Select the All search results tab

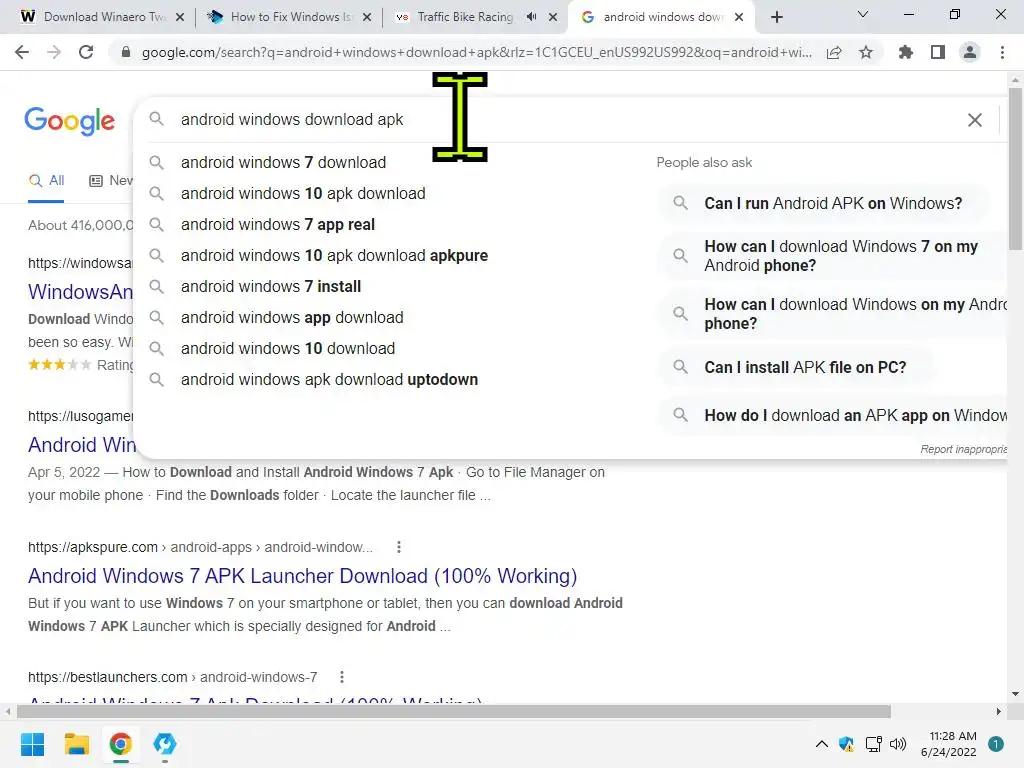click(x=46, y=181)
